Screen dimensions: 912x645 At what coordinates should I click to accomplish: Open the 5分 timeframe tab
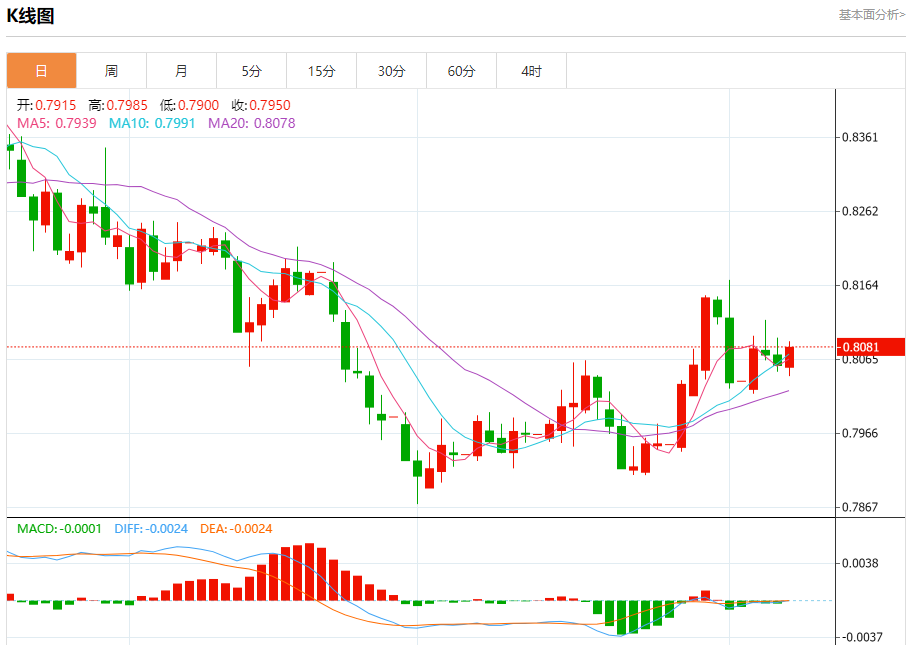251,71
